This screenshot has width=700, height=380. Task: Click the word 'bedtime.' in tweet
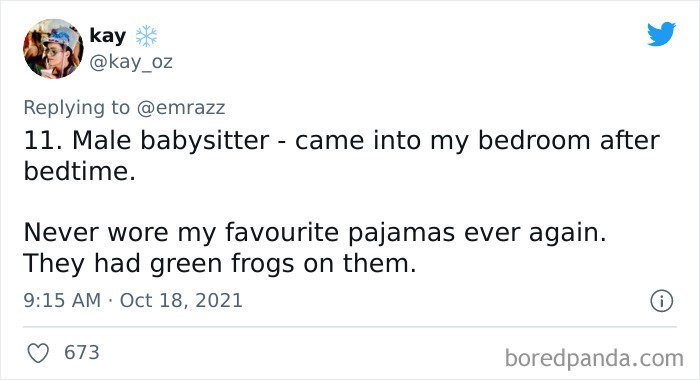79,171
